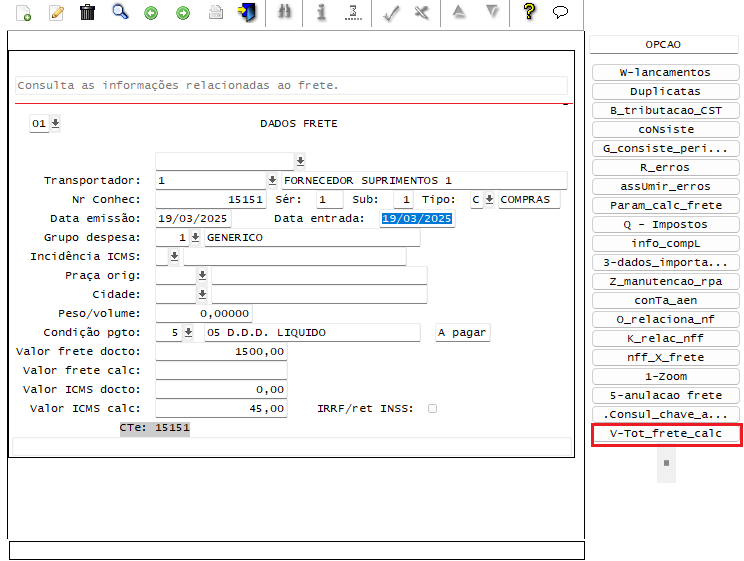The height and width of the screenshot is (561, 744).
Task: Click the K_relac_nff button
Action: pyautogui.click(x=665, y=338)
